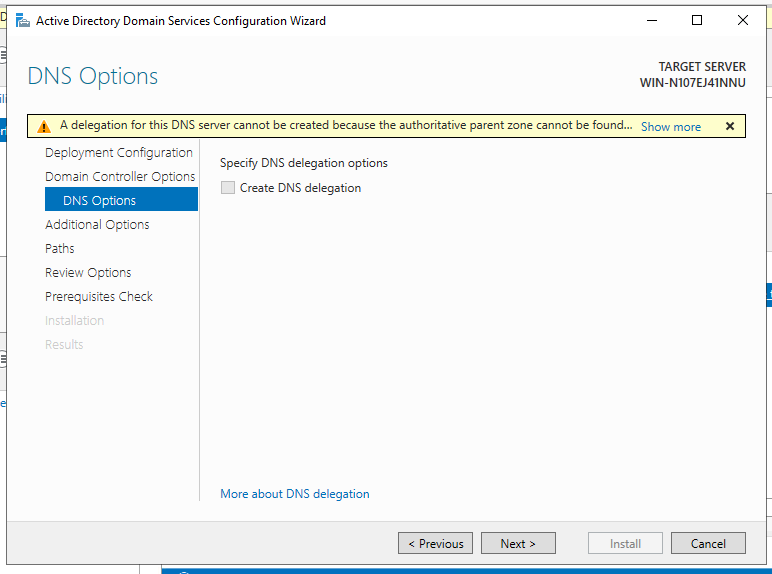Go to Domain Controller Options step
Screen dimensions: 772x574
pos(120,176)
